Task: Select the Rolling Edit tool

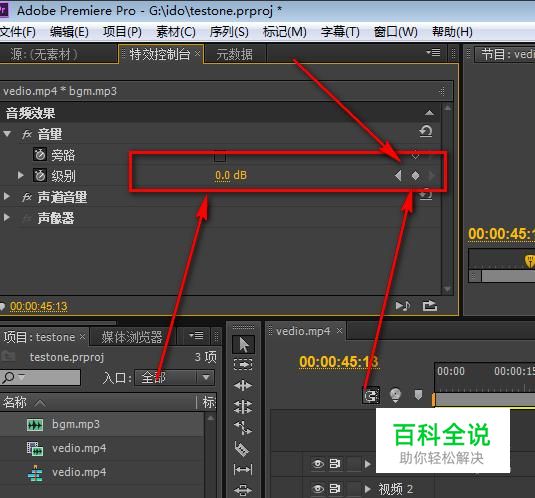Action: [243, 407]
